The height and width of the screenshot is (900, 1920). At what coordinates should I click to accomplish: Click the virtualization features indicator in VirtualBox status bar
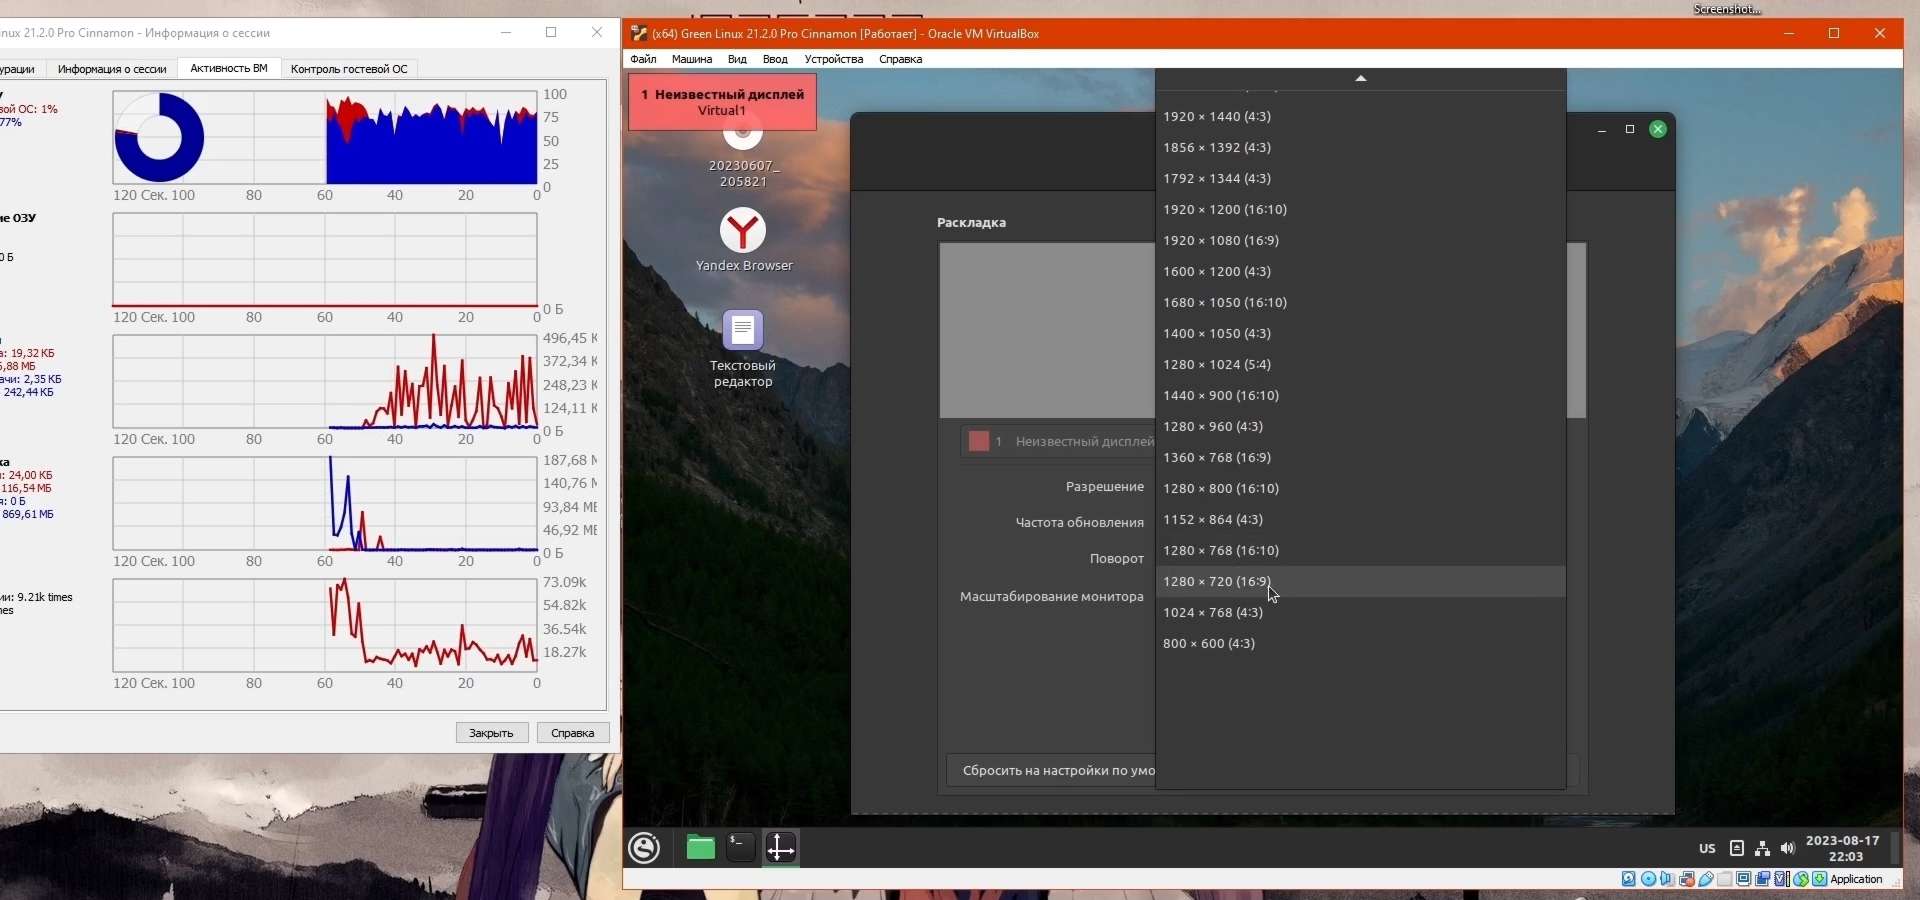(1782, 879)
